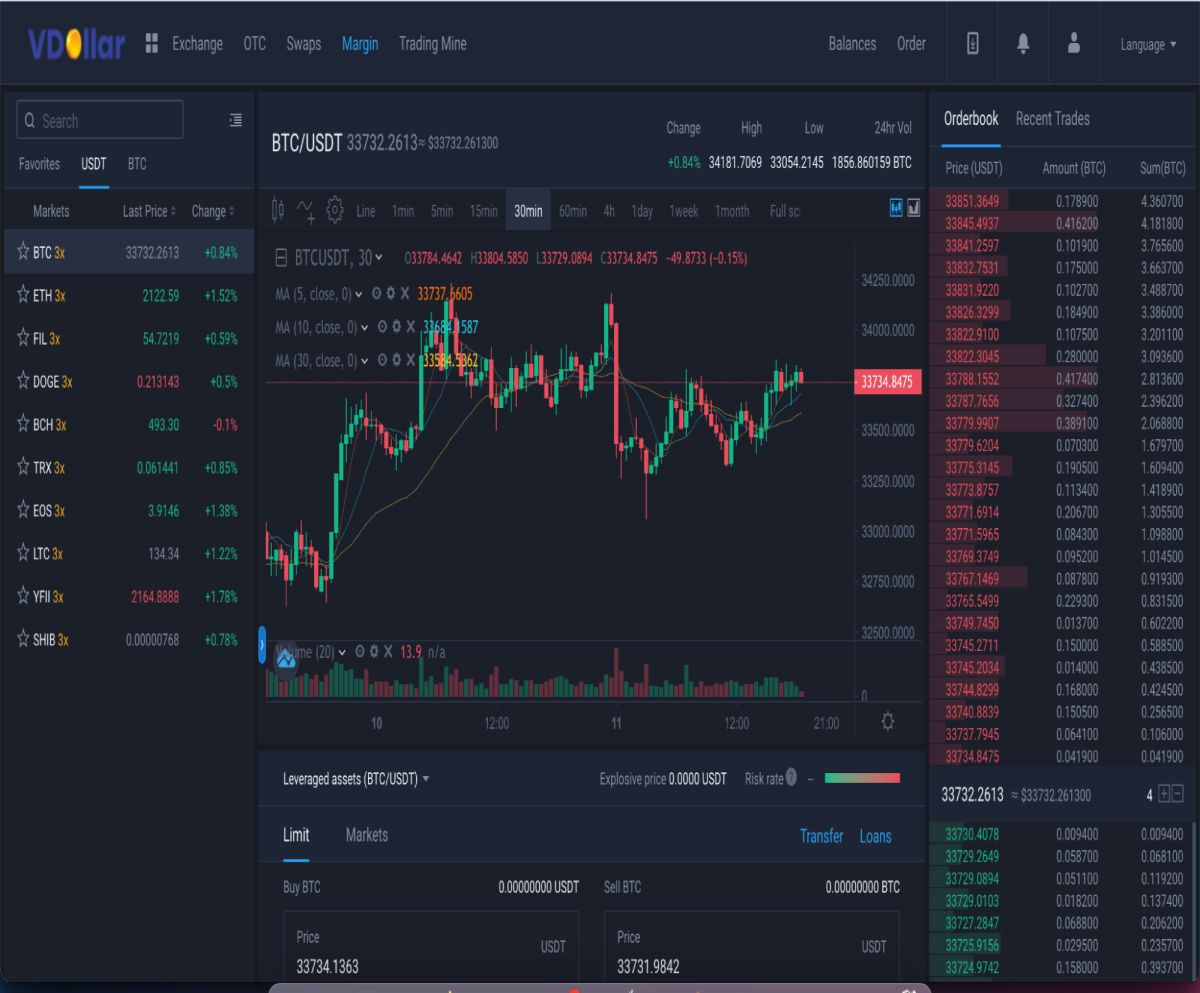Open the indicators icon in chart toolbar
The height and width of the screenshot is (993, 1200).
click(306, 210)
